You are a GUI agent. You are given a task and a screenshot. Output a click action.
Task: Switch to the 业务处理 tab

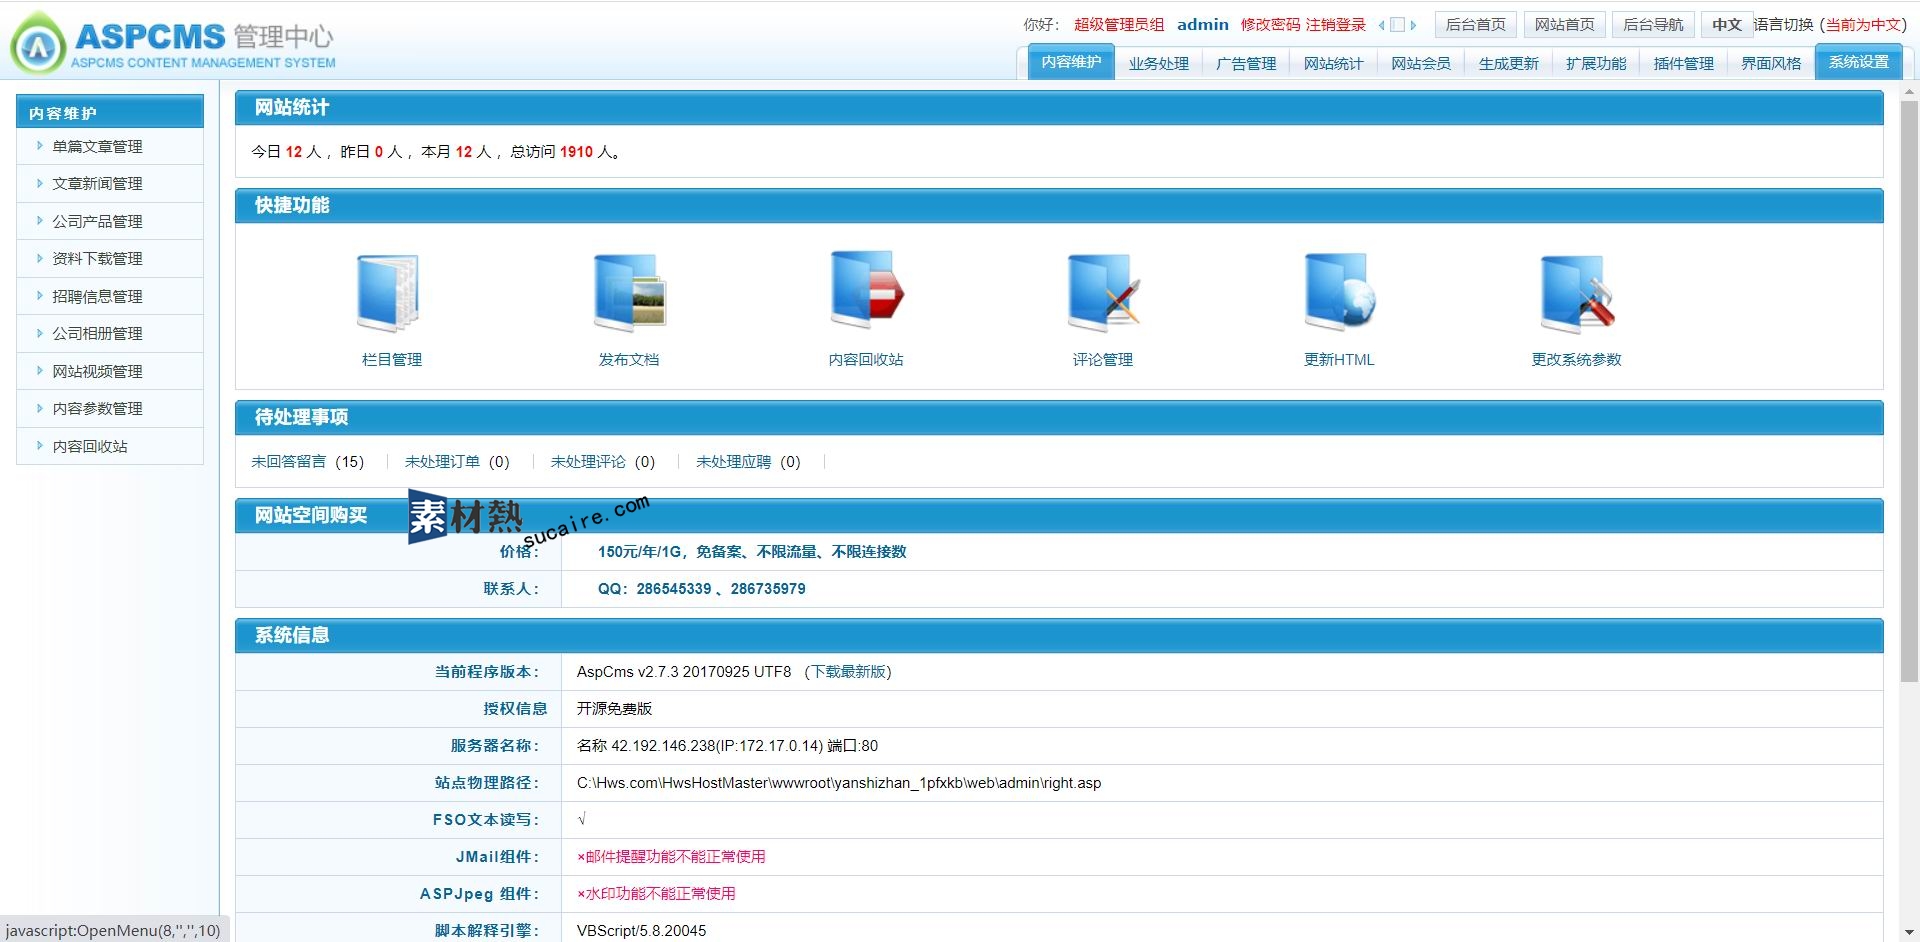tap(1159, 63)
